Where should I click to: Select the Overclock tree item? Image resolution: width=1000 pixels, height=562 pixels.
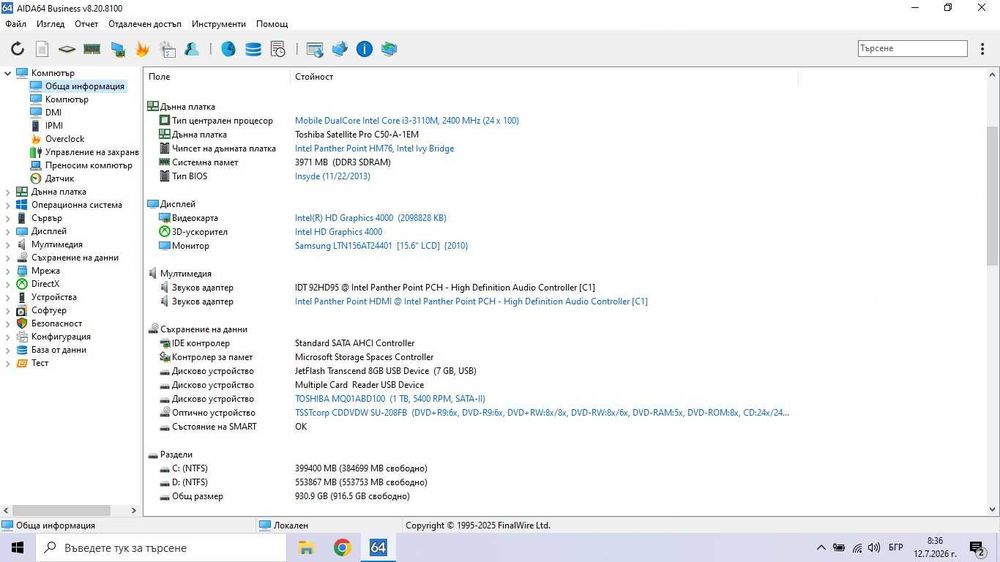point(64,138)
